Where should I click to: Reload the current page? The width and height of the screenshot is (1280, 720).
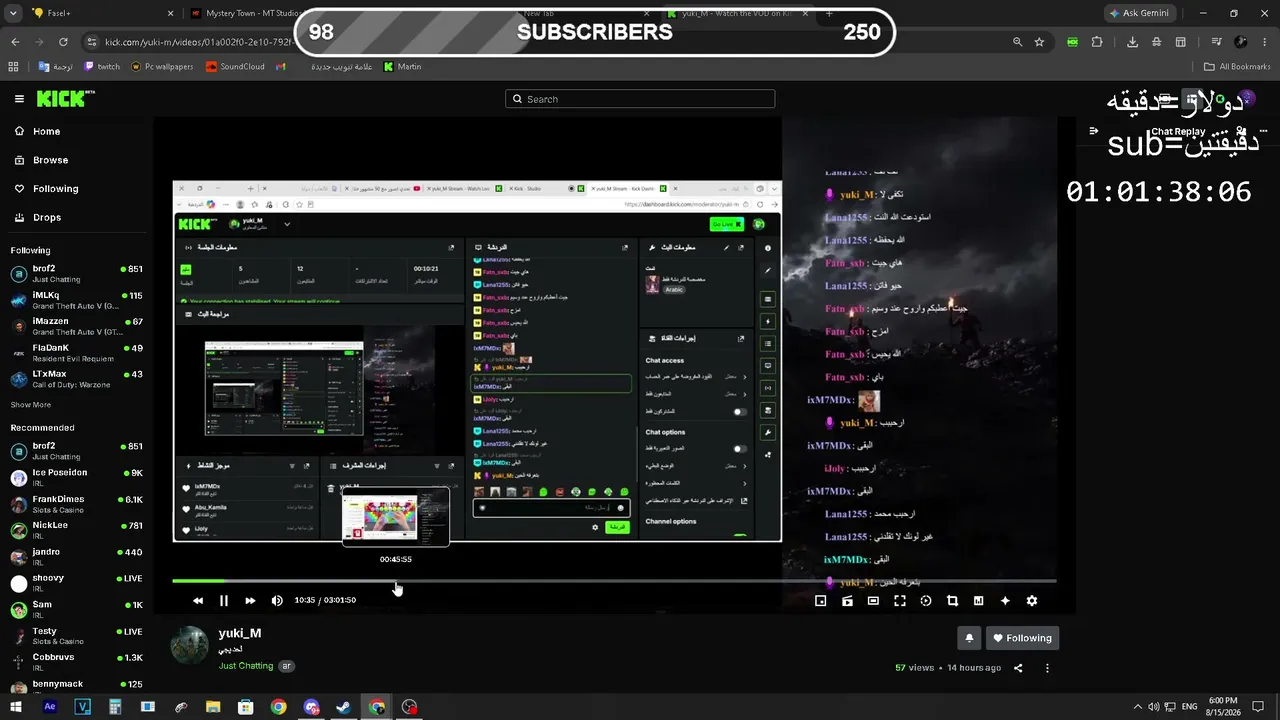click(63, 42)
